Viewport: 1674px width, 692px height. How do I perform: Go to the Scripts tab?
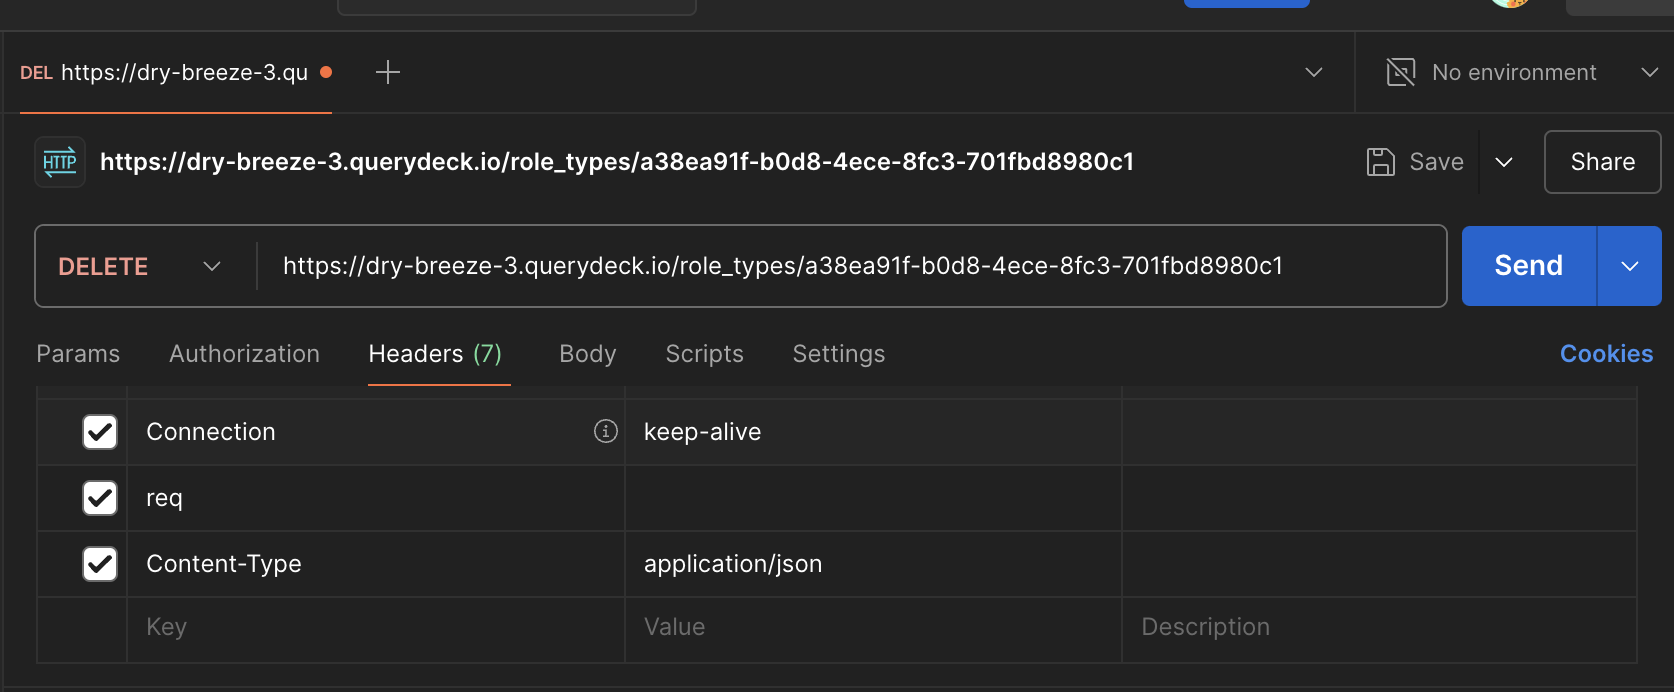[704, 354]
